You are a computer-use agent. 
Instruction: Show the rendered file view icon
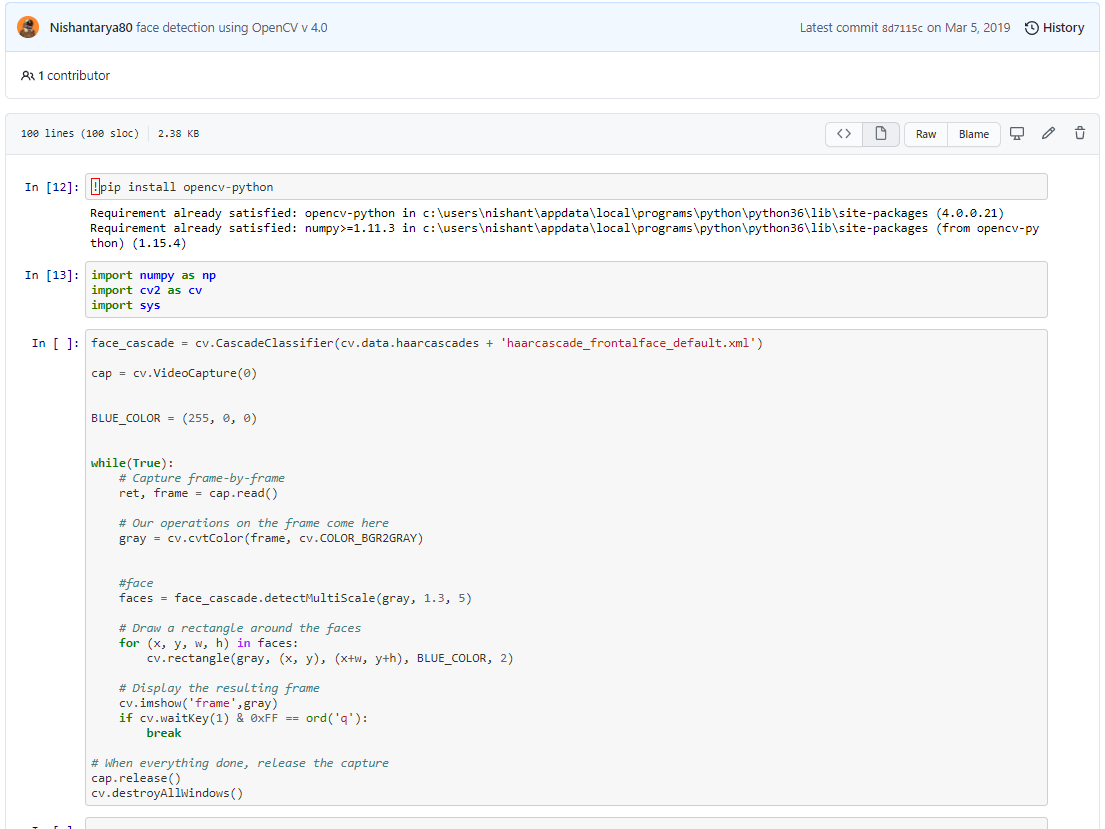881,134
